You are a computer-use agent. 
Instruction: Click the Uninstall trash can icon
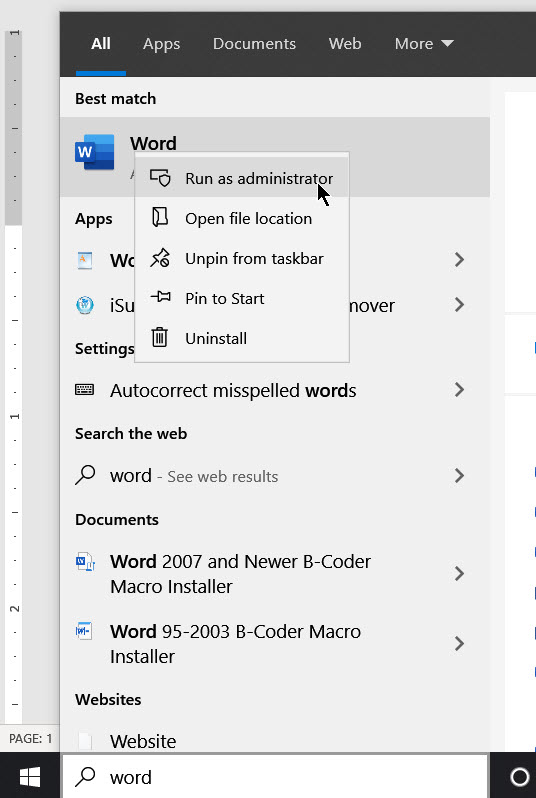tap(160, 337)
